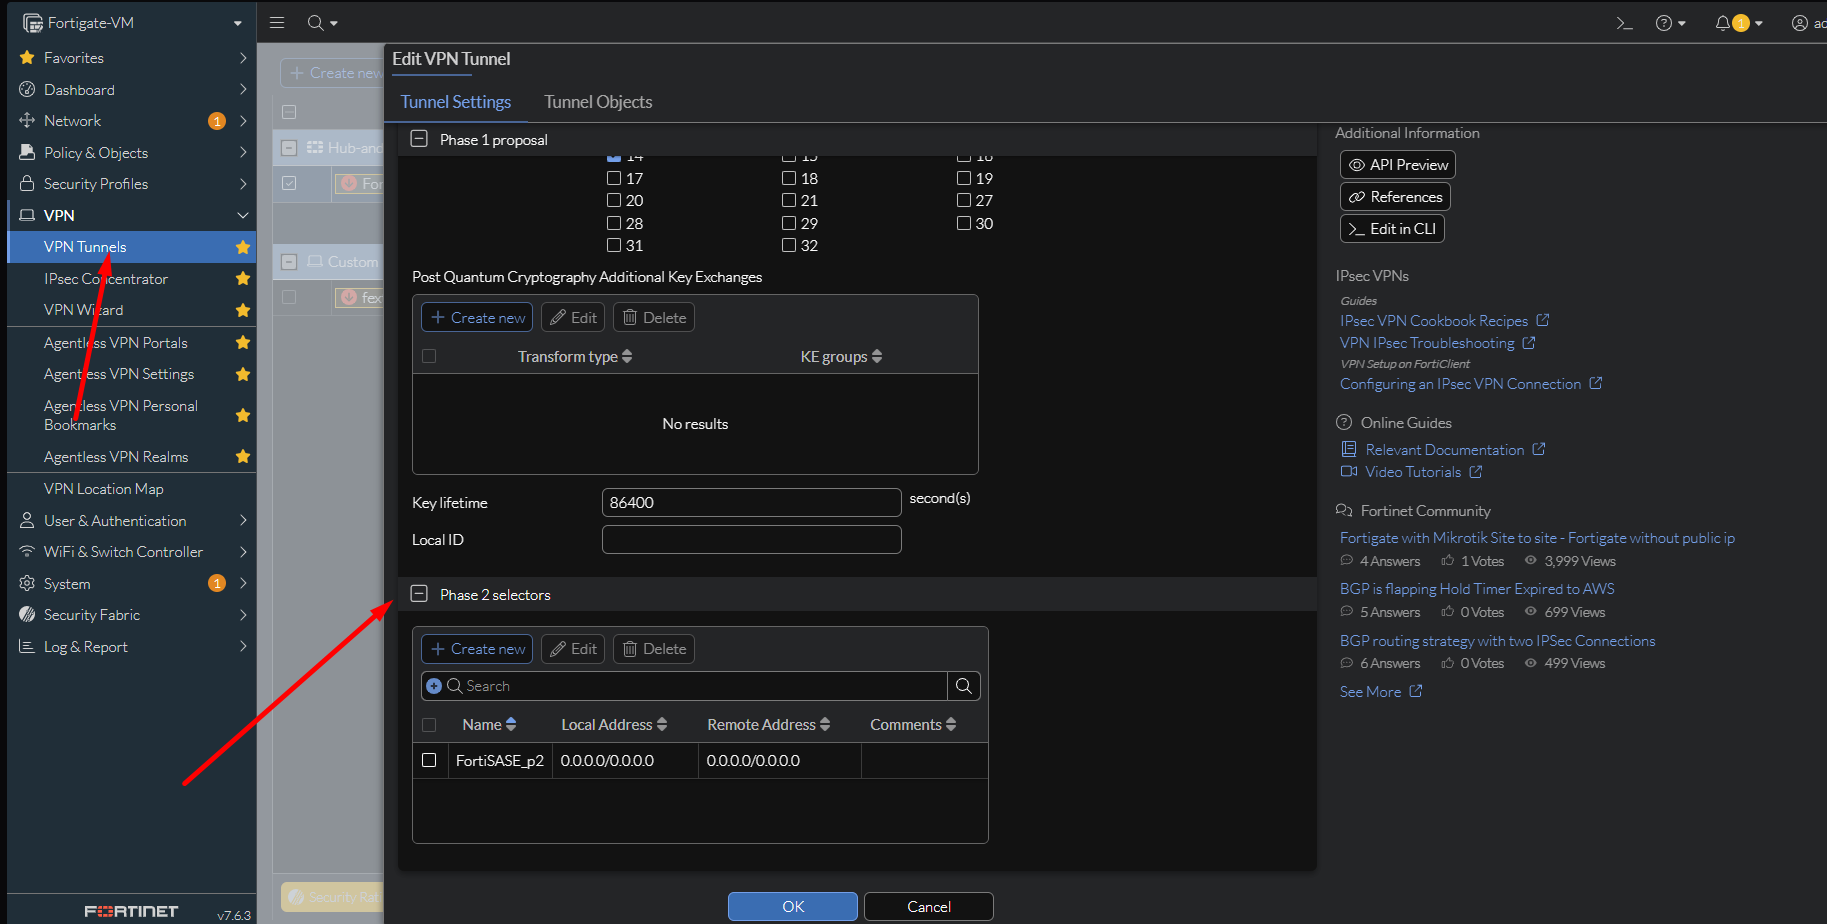Sort by KE groups column arrows

877,356
